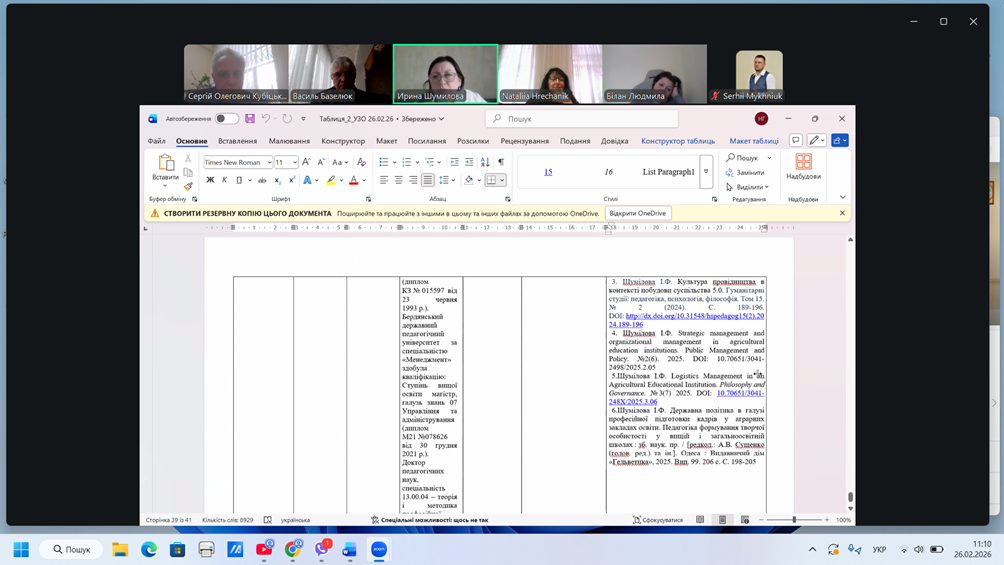This screenshot has height=565, width=1004.
Task: Click the purple Save icon in title bar
Action: [x=250, y=119]
